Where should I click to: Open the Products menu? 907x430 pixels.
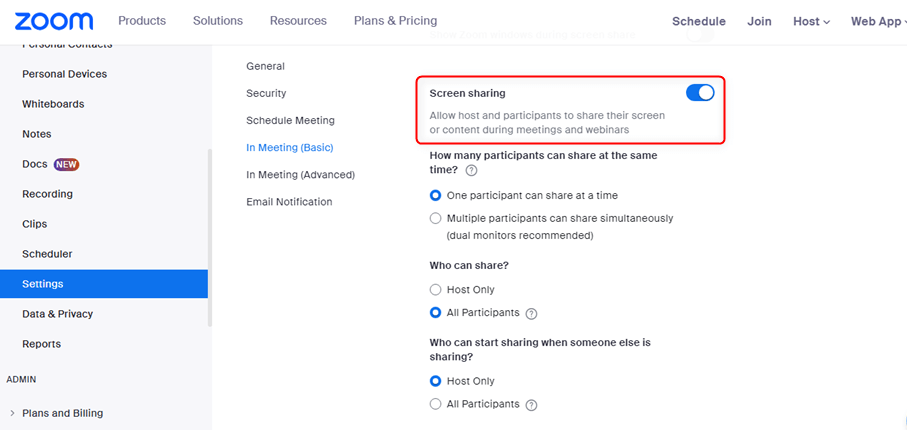coord(142,21)
